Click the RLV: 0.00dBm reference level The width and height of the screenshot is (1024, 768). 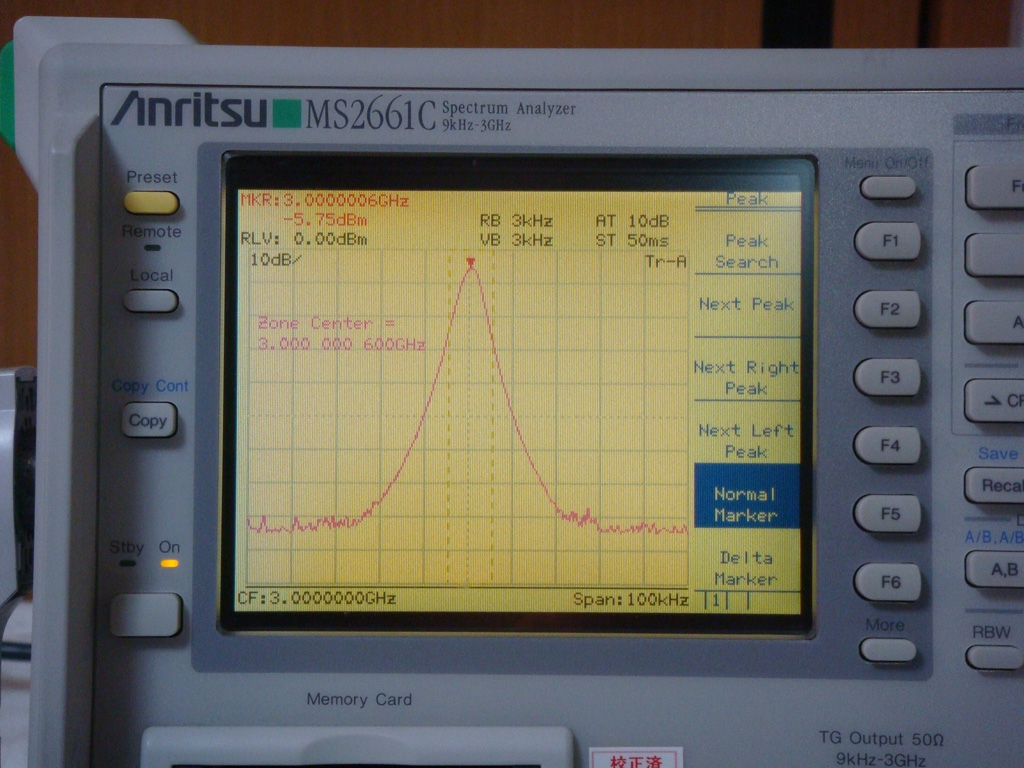point(304,239)
